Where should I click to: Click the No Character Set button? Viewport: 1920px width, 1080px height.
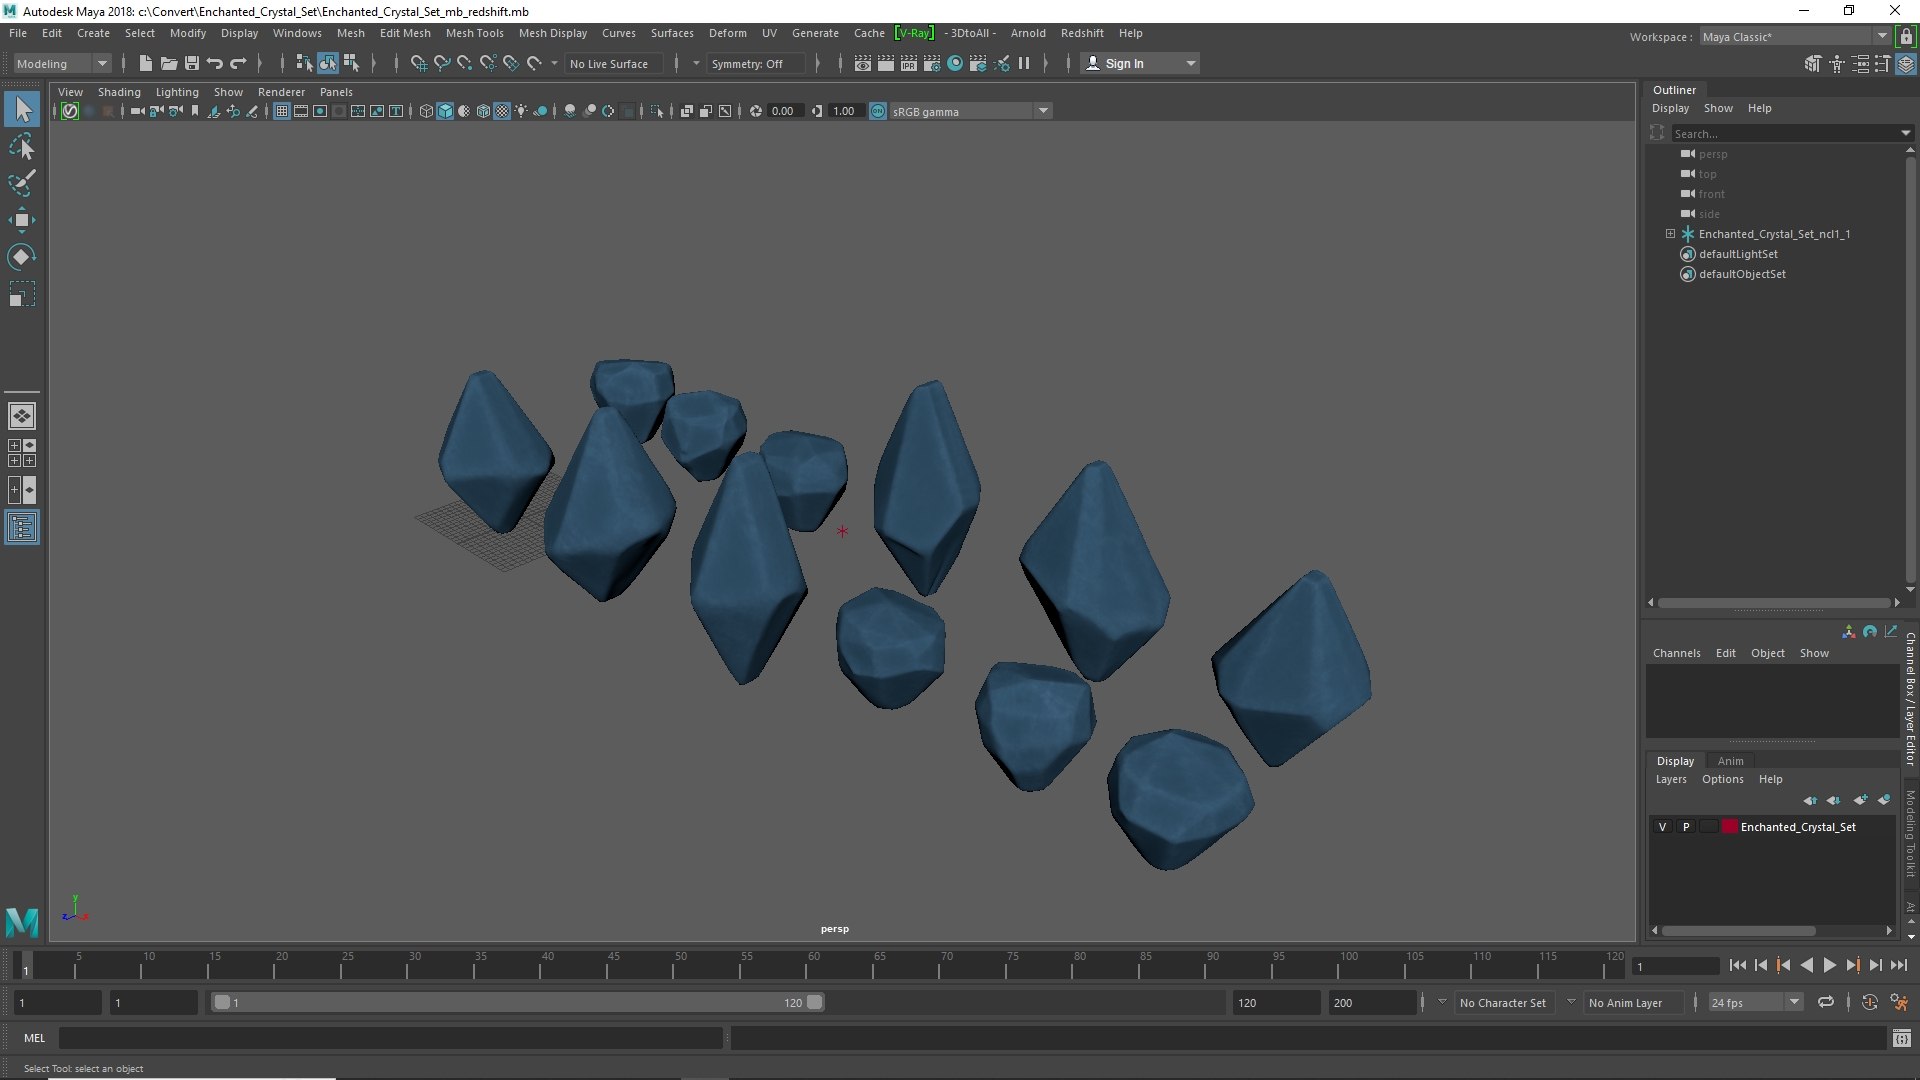(1502, 1002)
